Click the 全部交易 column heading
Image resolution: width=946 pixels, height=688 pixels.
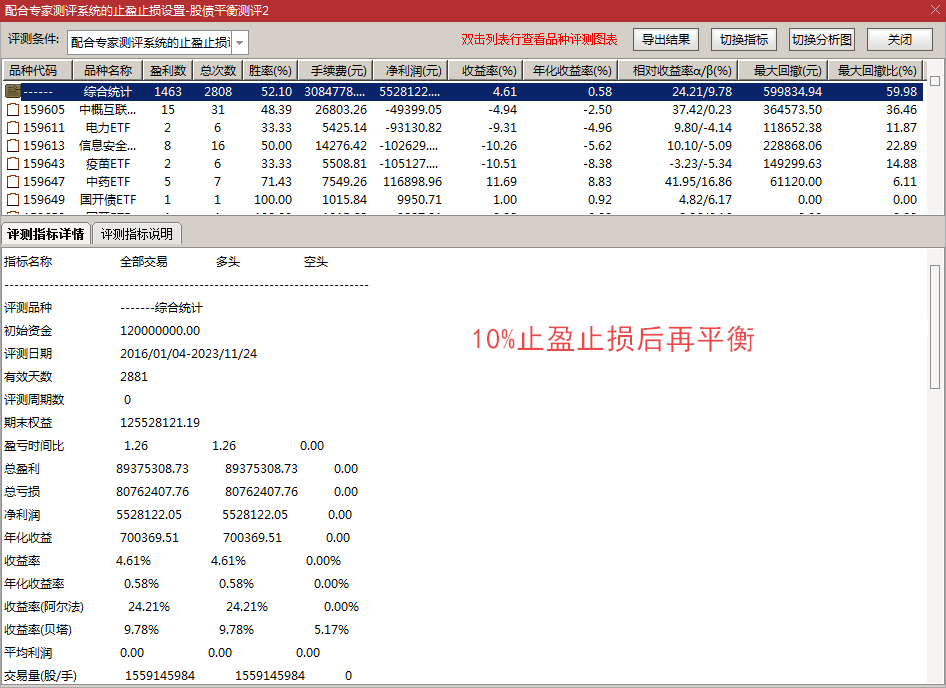point(144,262)
